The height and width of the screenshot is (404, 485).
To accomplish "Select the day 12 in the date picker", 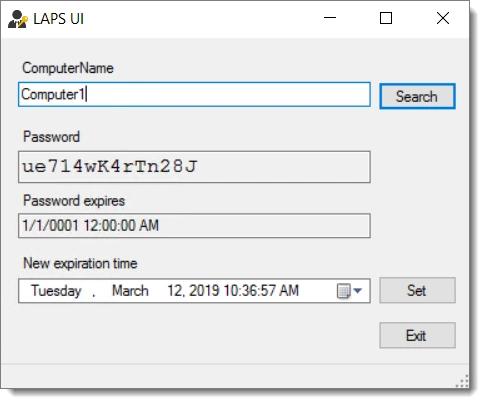I will pyautogui.click(x=174, y=291).
